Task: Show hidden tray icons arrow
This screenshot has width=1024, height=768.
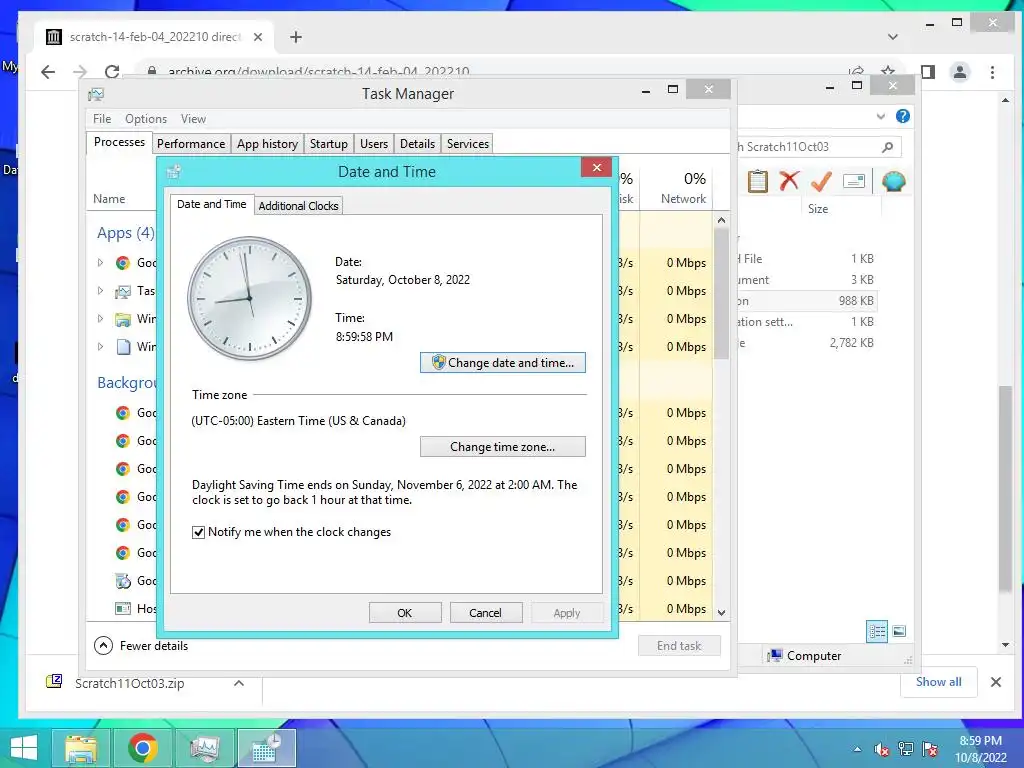Action: [857, 749]
